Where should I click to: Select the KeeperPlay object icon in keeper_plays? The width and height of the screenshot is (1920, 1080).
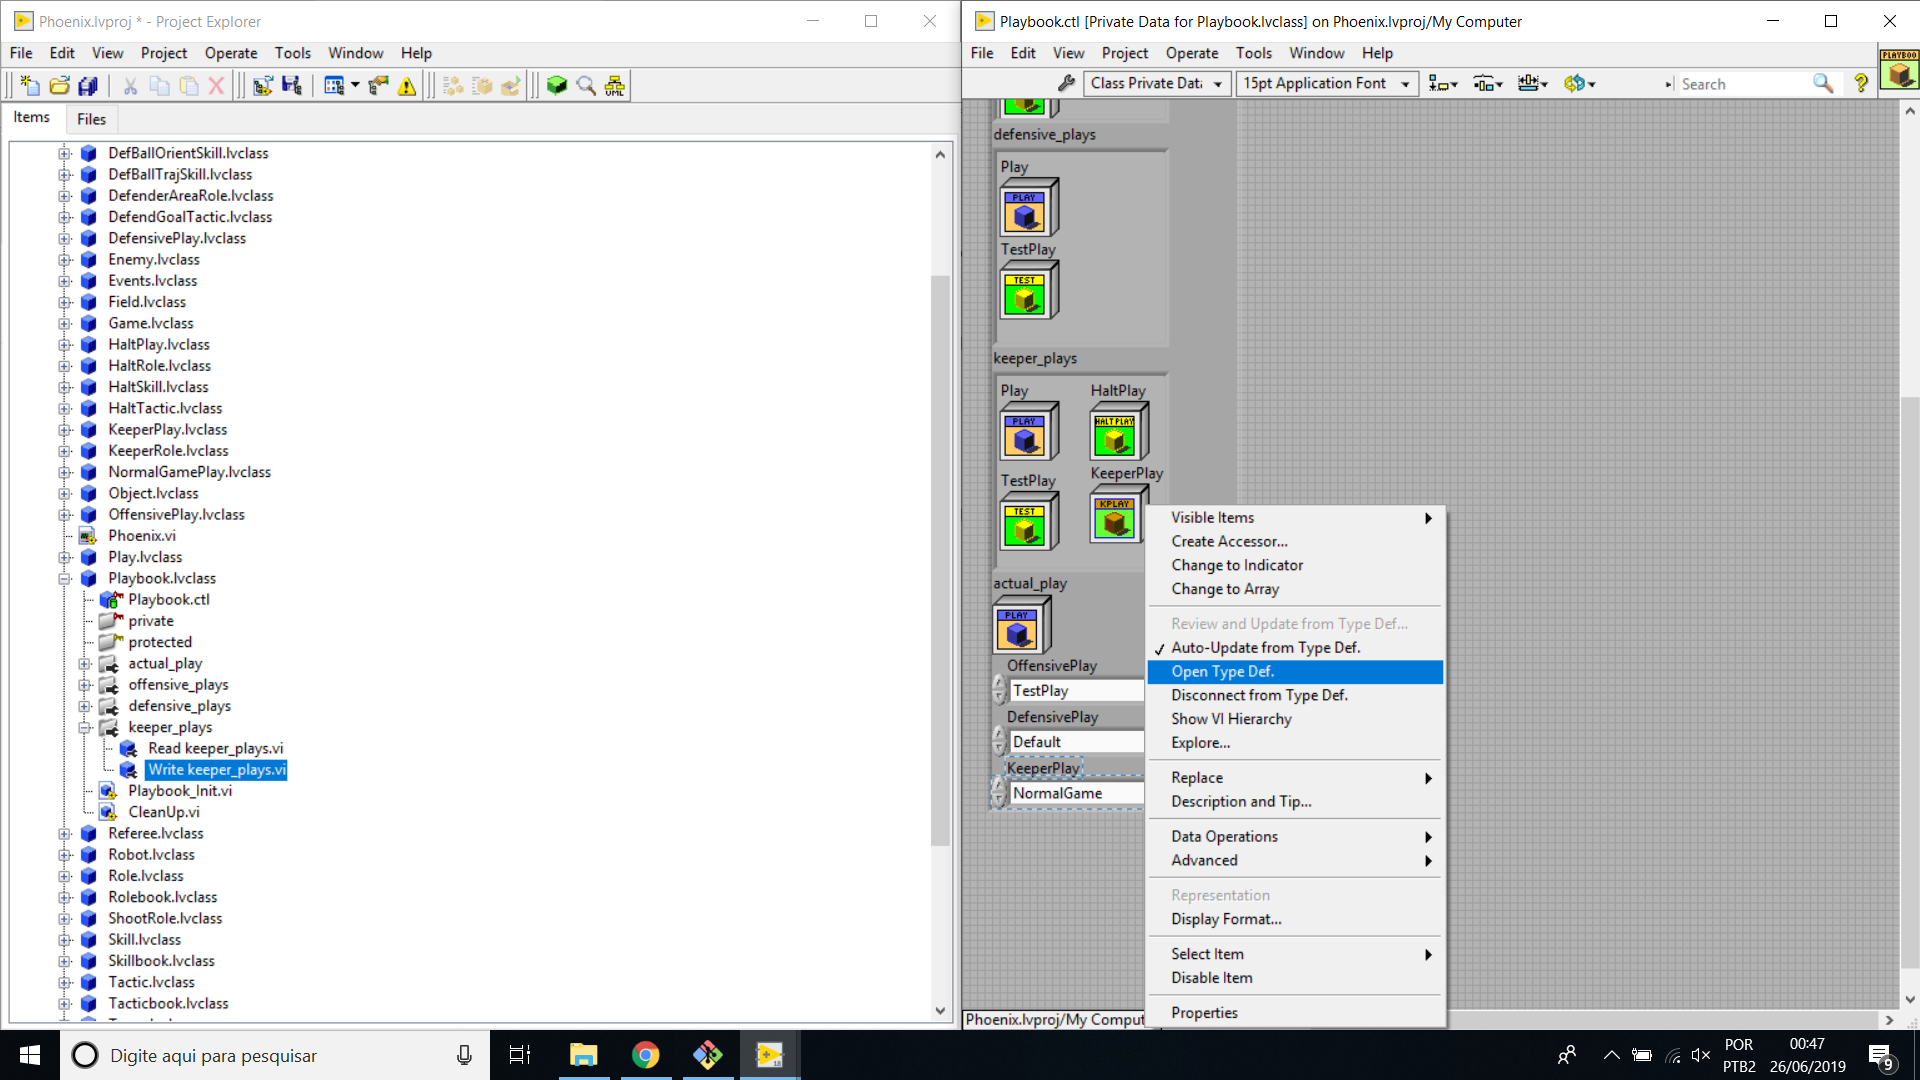point(1118,515)
